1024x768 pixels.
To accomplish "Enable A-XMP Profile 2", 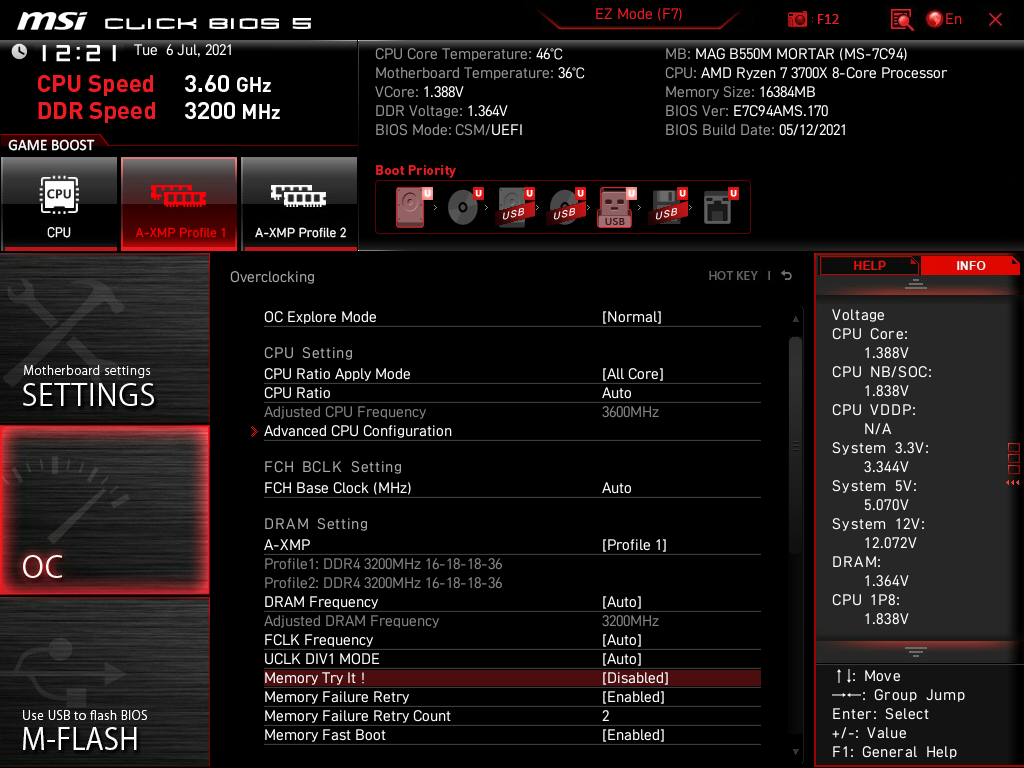I will click(x=299, y=203).
